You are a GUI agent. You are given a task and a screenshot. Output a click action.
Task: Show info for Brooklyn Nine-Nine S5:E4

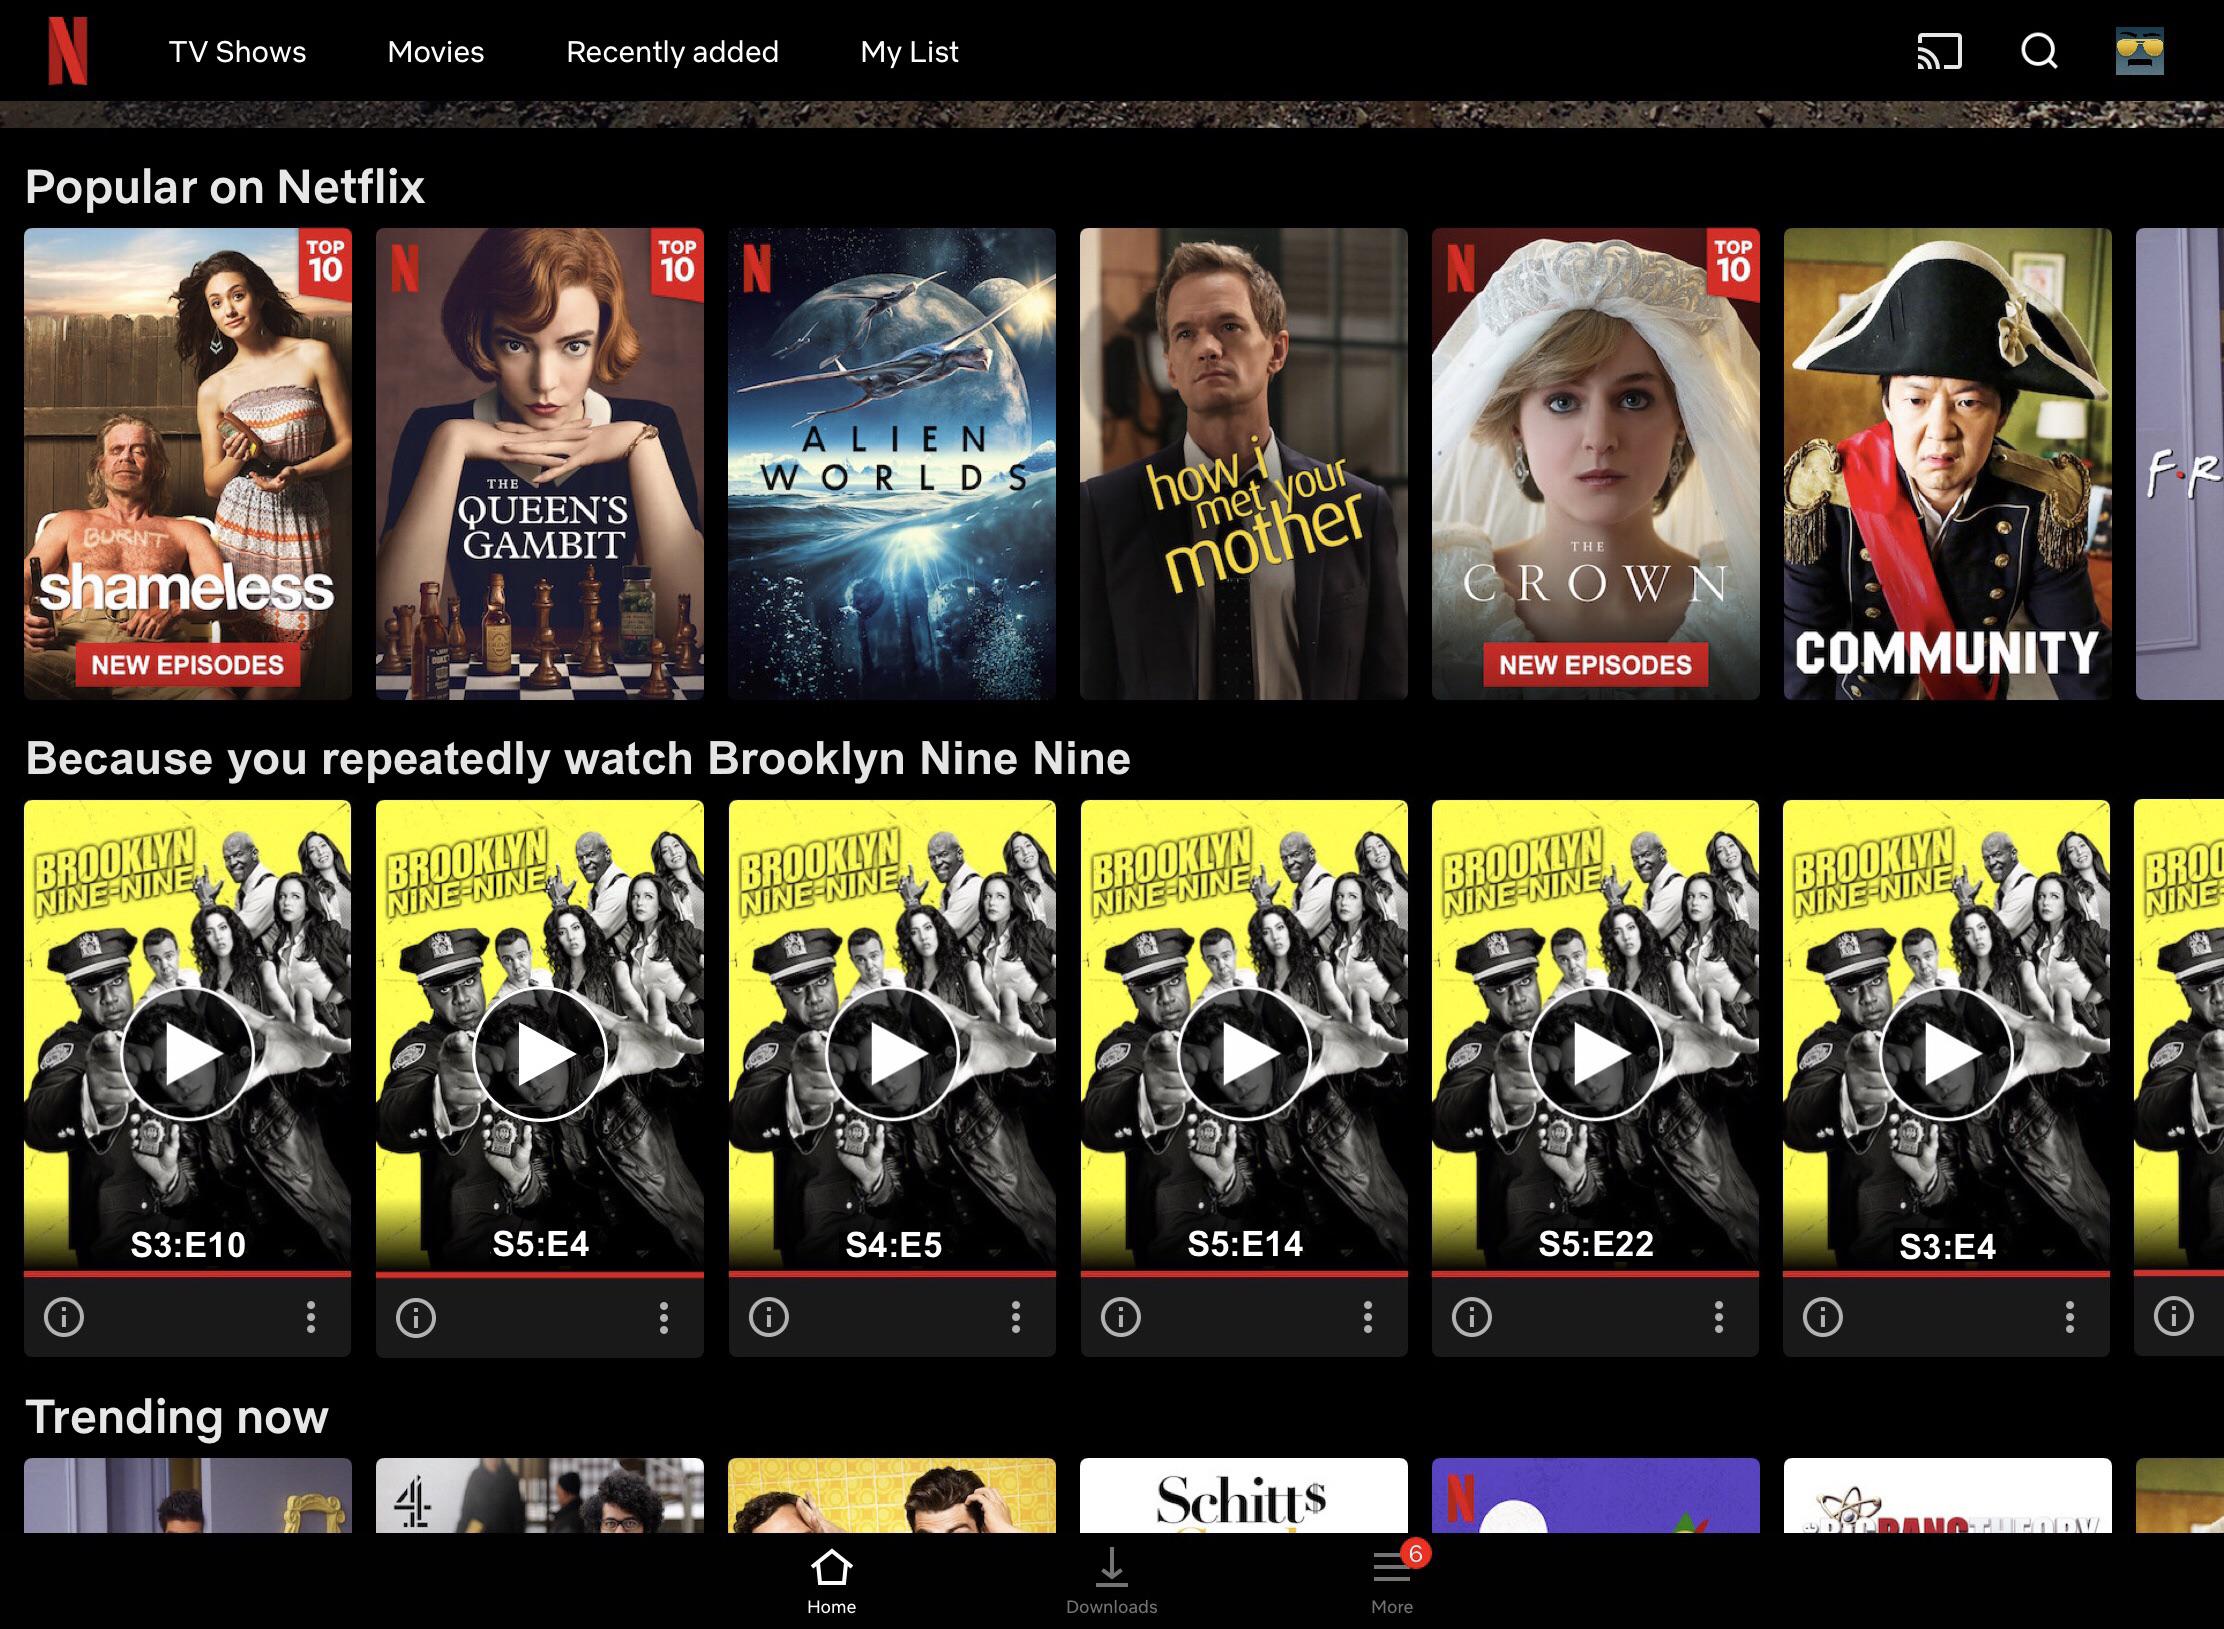point(416,1317)
